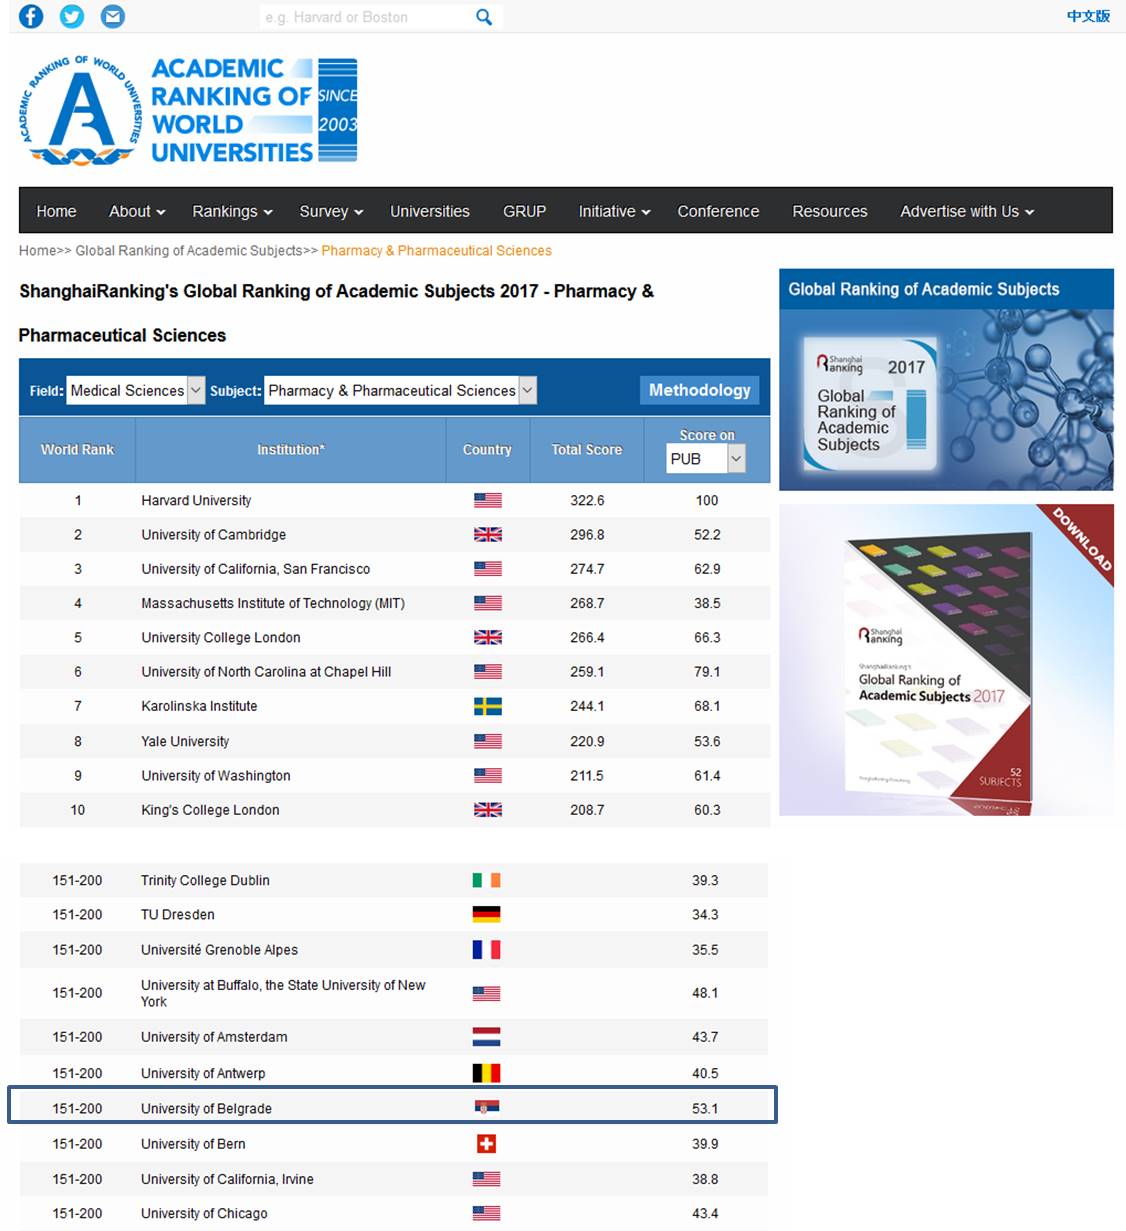1126x1231 pixels.
Task: Open University of North Carolina at Chapel Hill link
Action: 266,672
